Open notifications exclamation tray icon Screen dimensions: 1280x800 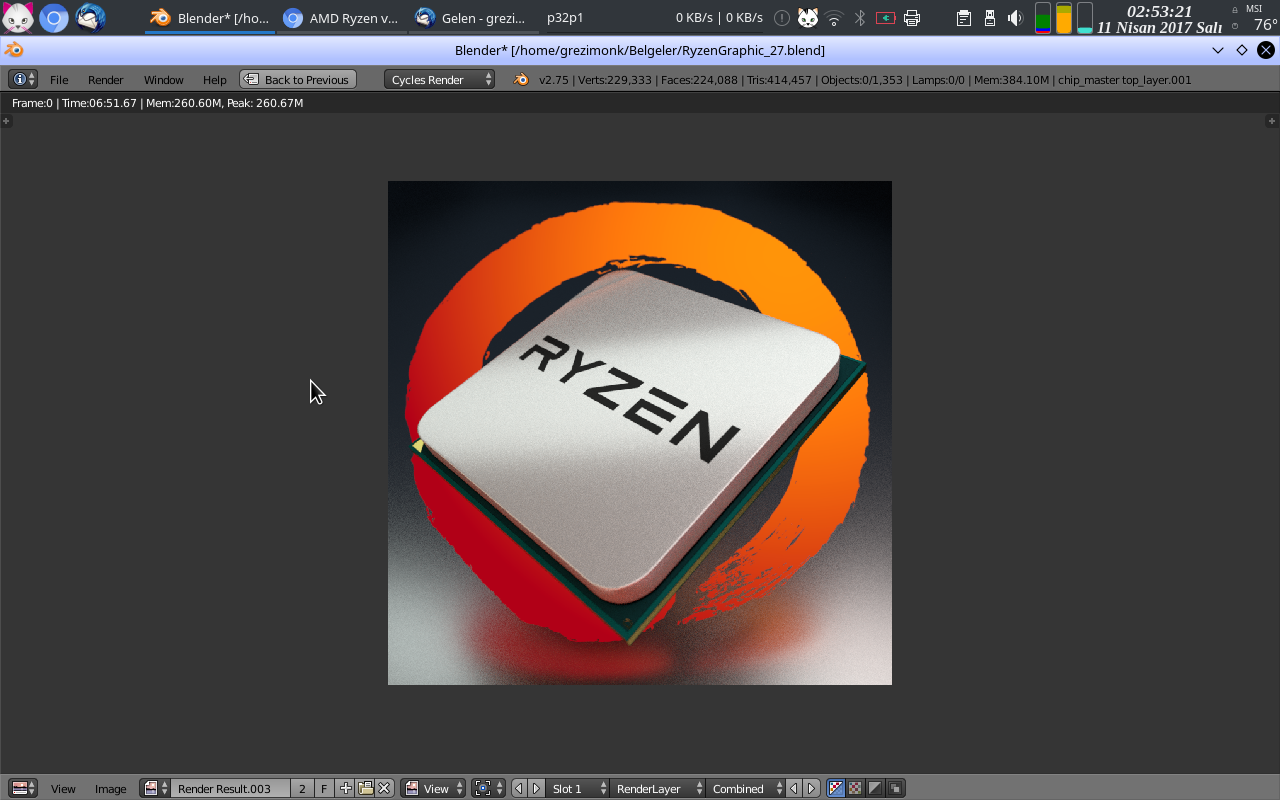[x=782, y=18]
